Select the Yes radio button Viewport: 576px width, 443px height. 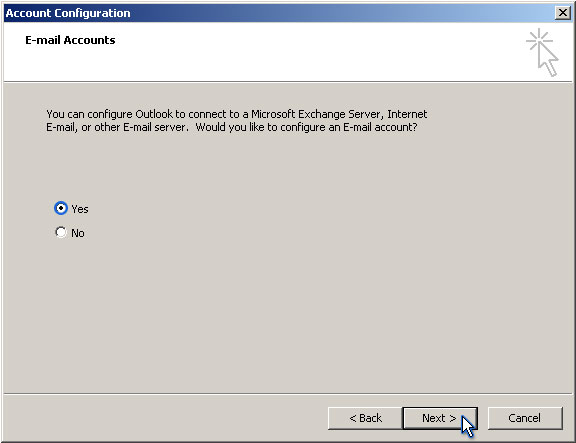pyautogui.click(x=61, y=208)
